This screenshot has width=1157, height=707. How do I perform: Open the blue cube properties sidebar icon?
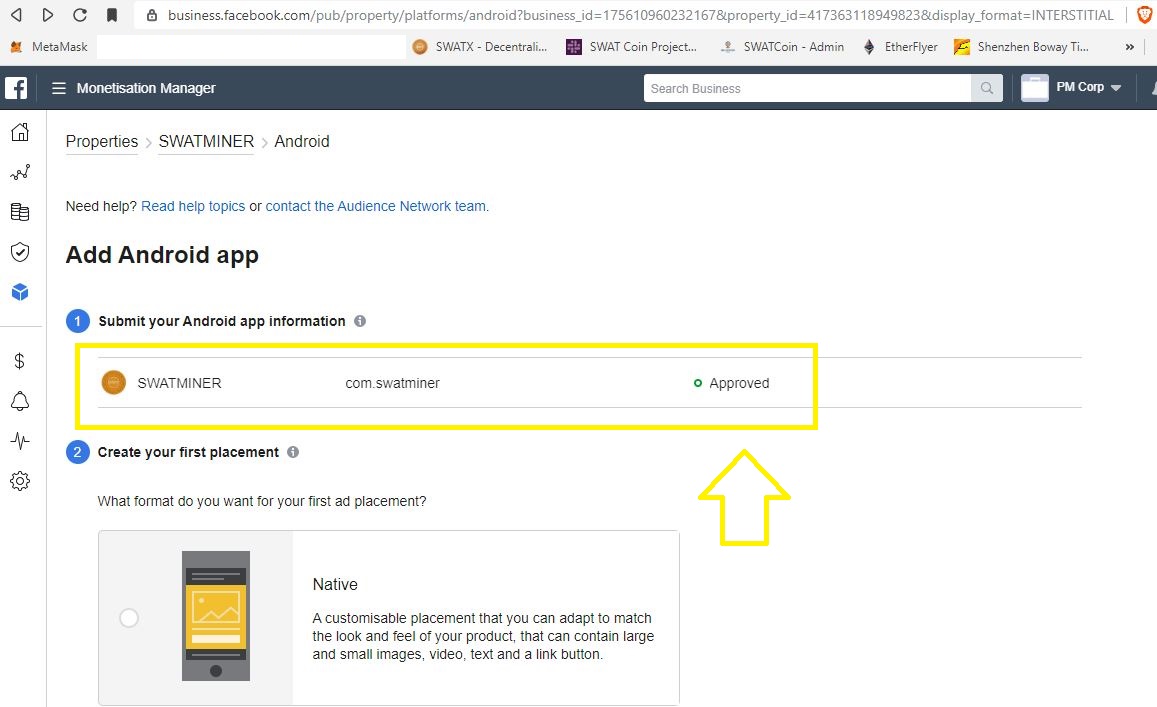click(x=20, y=292)
